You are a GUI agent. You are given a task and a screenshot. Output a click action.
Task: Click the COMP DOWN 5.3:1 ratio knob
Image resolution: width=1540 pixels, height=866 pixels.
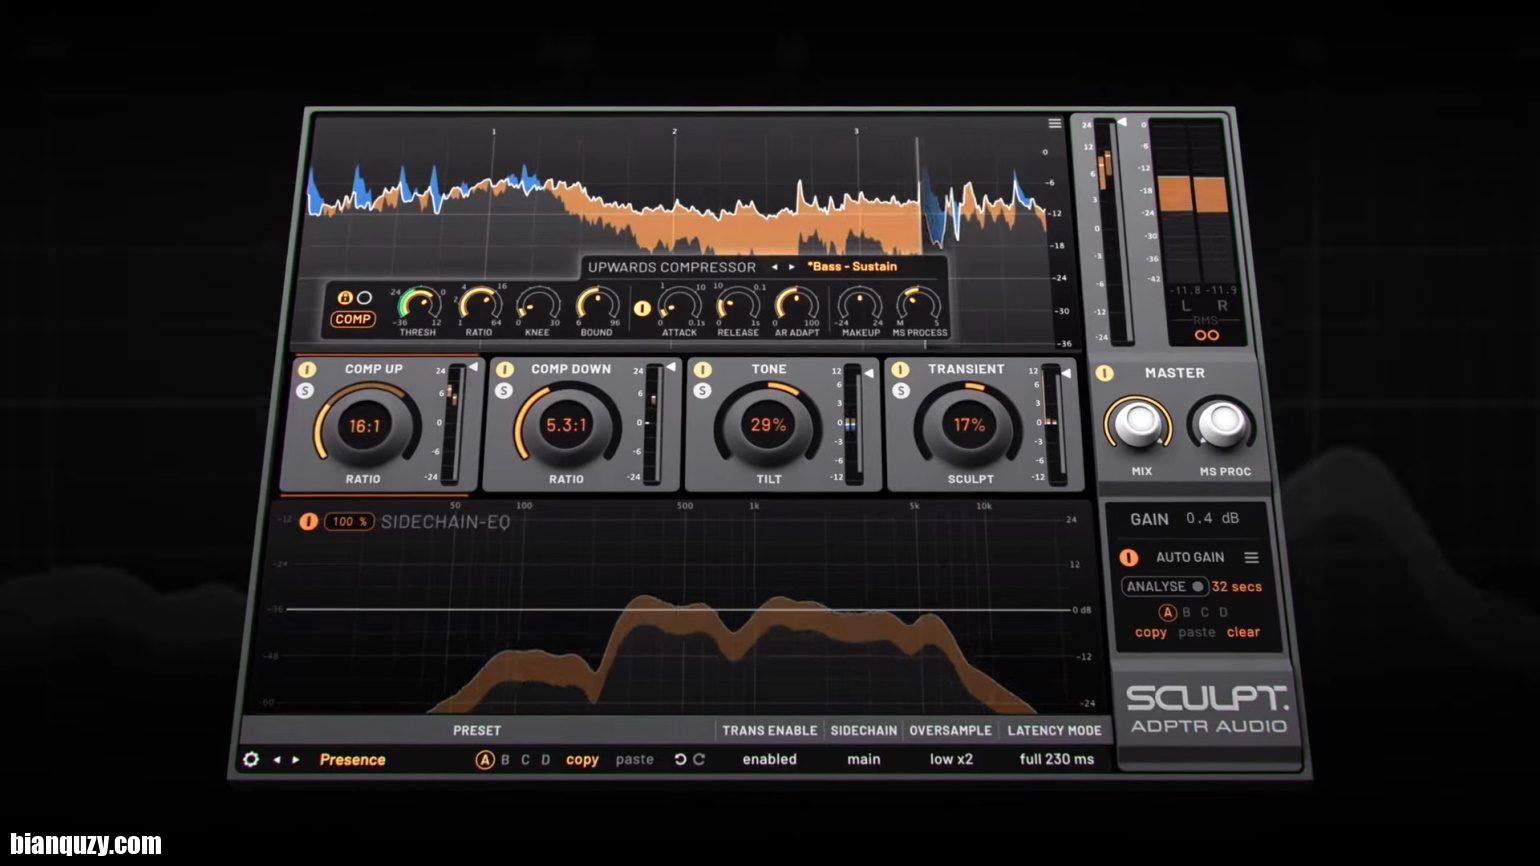tap(566, 426)
